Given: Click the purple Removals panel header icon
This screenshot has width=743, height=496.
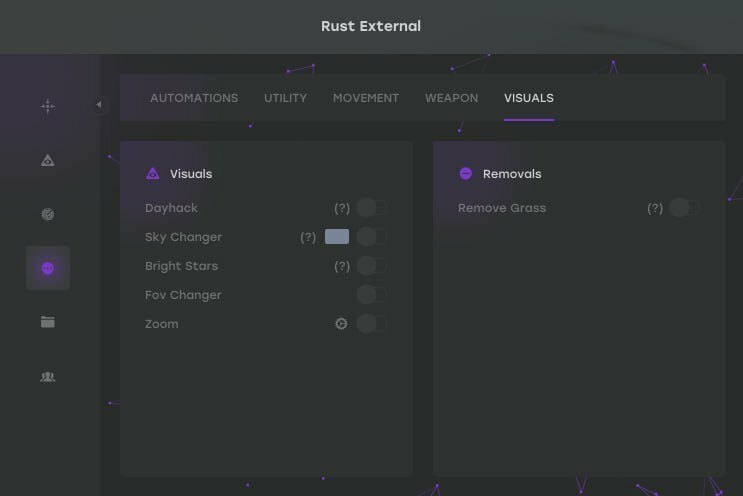Looking at the screenshot, I should pyautogui.click(x=465, y=173).
